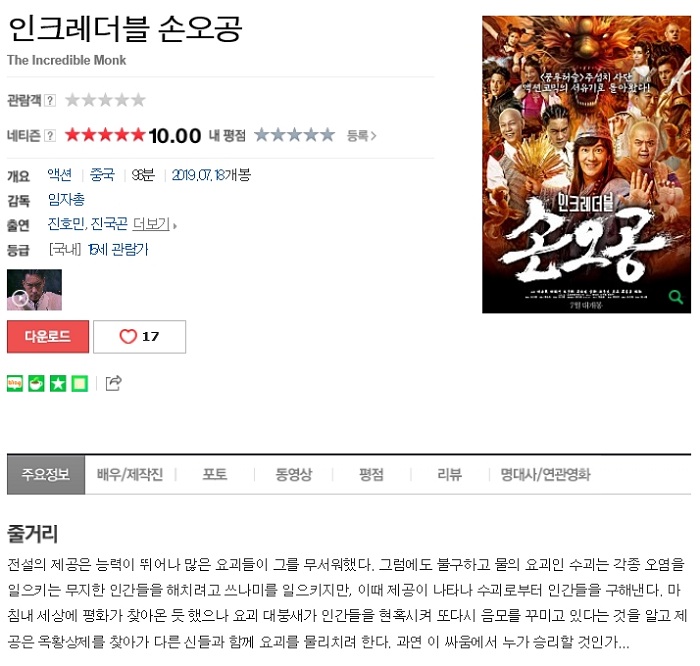Viewport: 700px width, 666px height.
Task: Open the 포토 tab
Action: click(x=215, y=474)
